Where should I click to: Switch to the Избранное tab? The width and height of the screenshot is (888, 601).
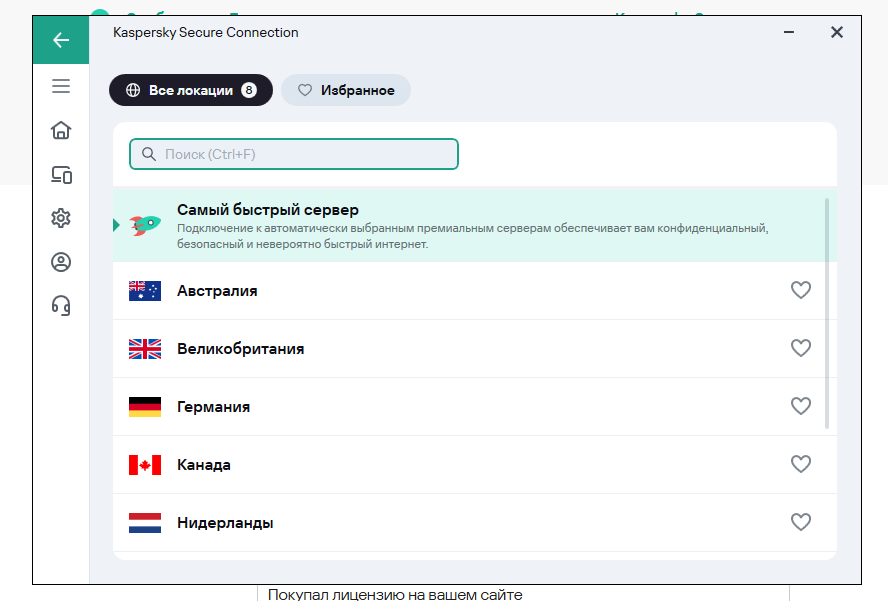click(346, 90)
